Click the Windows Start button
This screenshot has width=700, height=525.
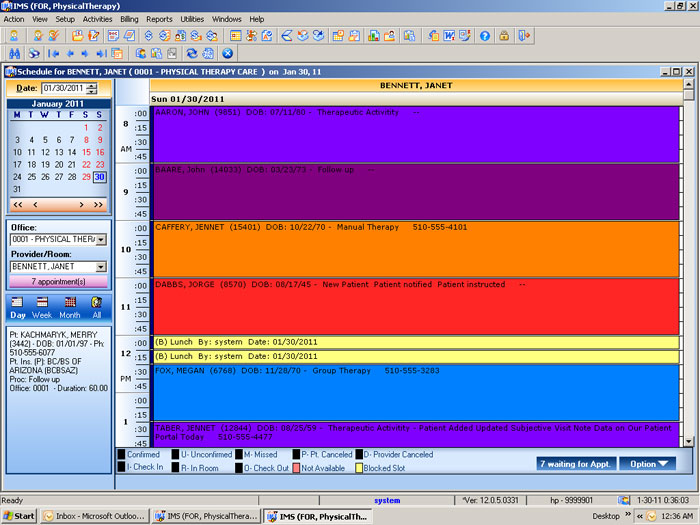tap(19, 516)
